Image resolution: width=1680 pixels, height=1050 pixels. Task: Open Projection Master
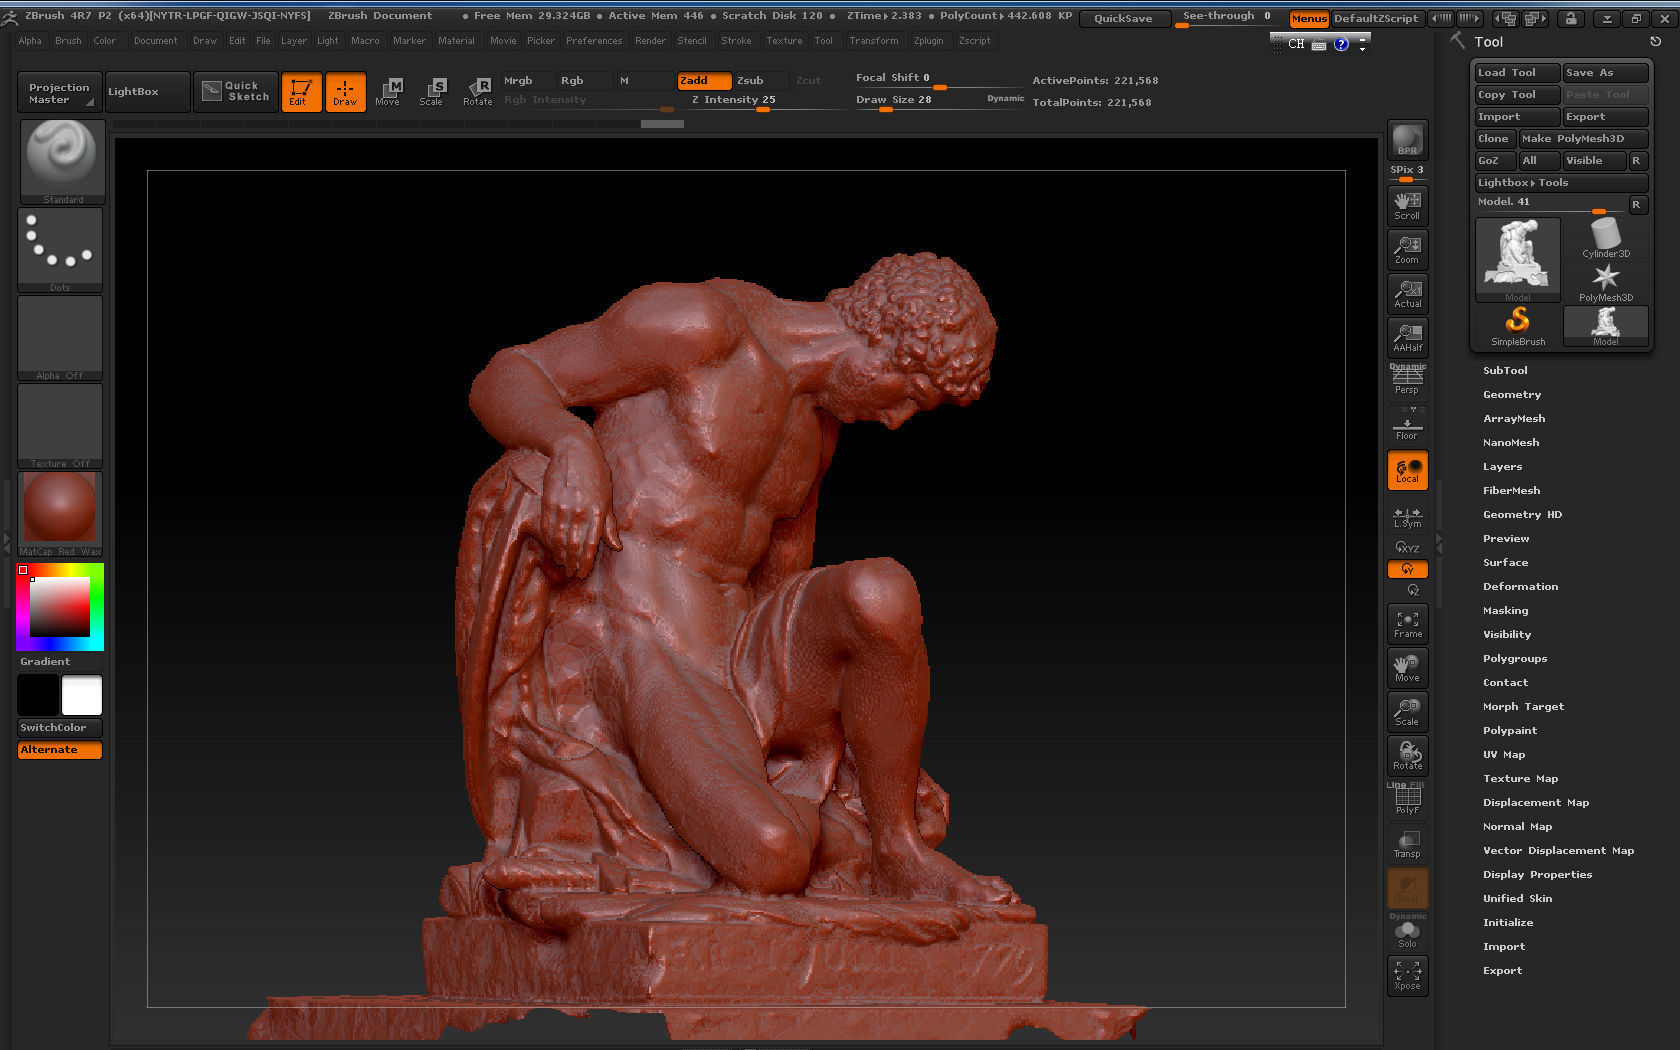59,92
